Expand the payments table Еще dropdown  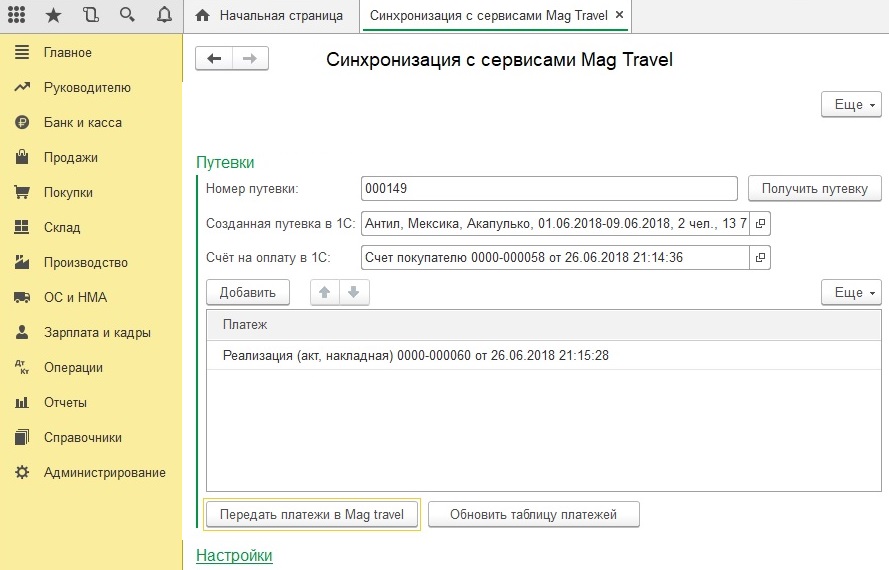pyautogui.click(x=851, y=293)
